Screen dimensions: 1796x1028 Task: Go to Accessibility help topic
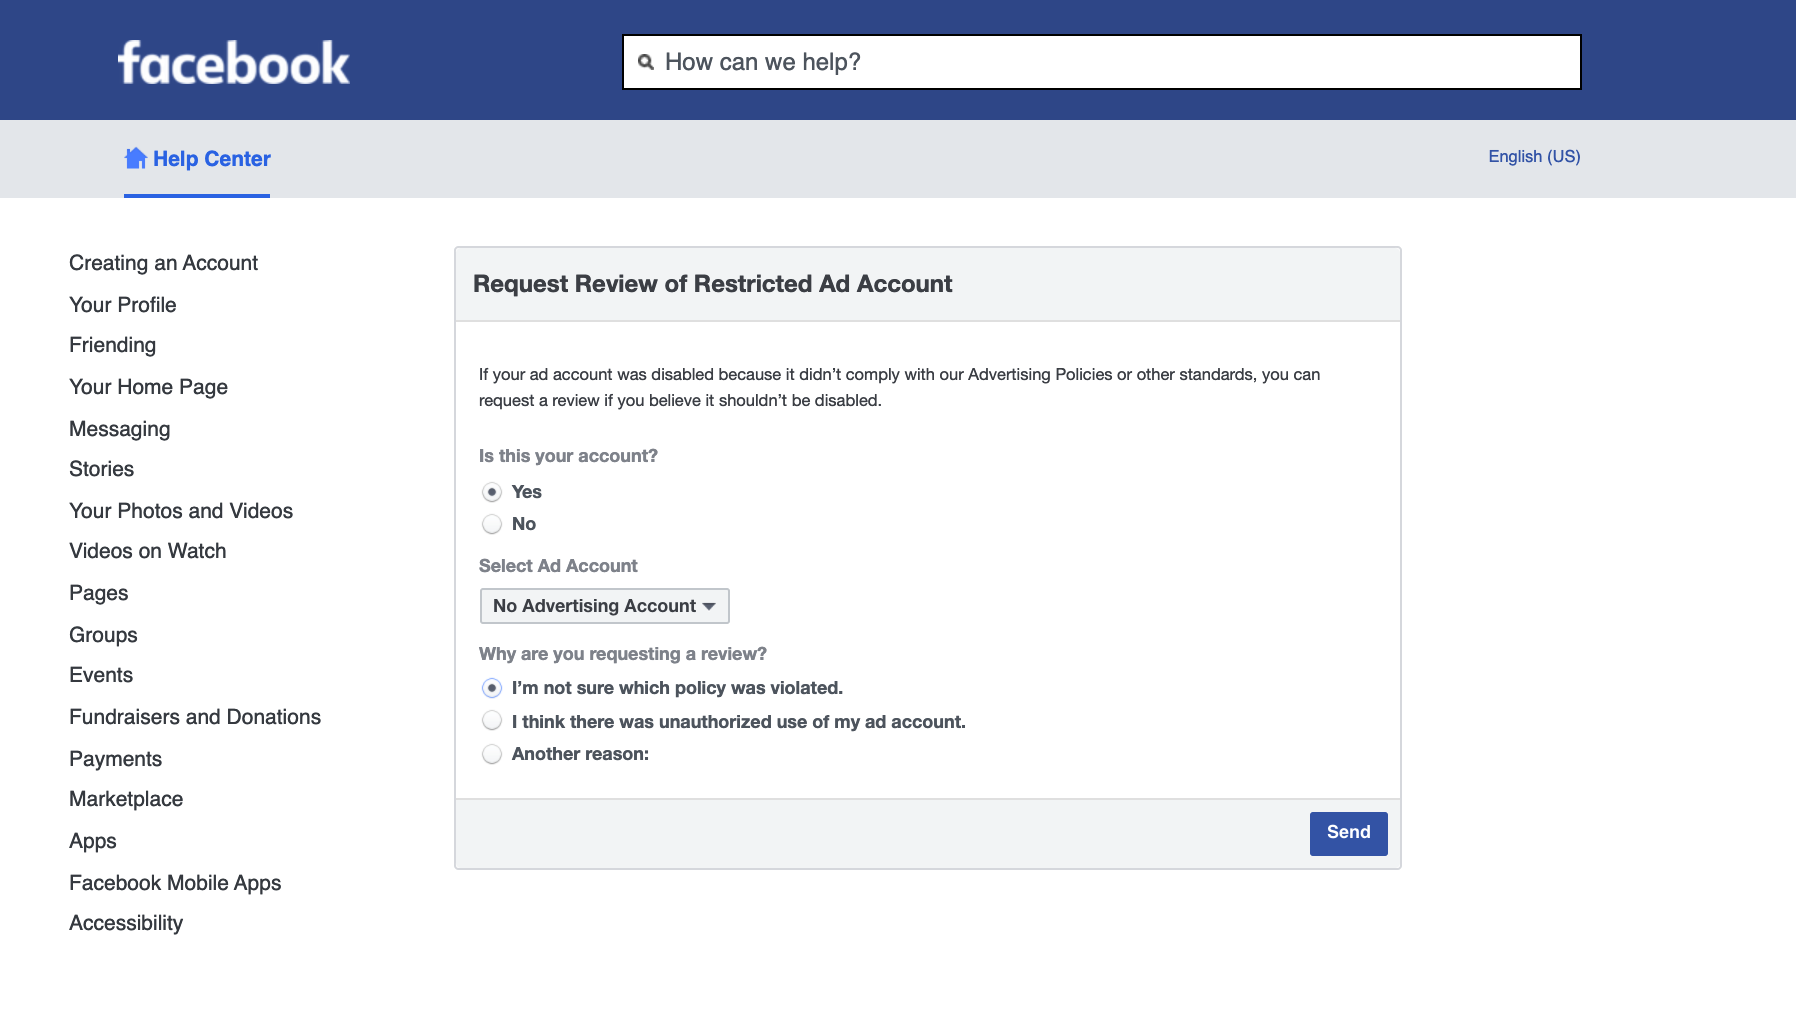tap(126, 923)
